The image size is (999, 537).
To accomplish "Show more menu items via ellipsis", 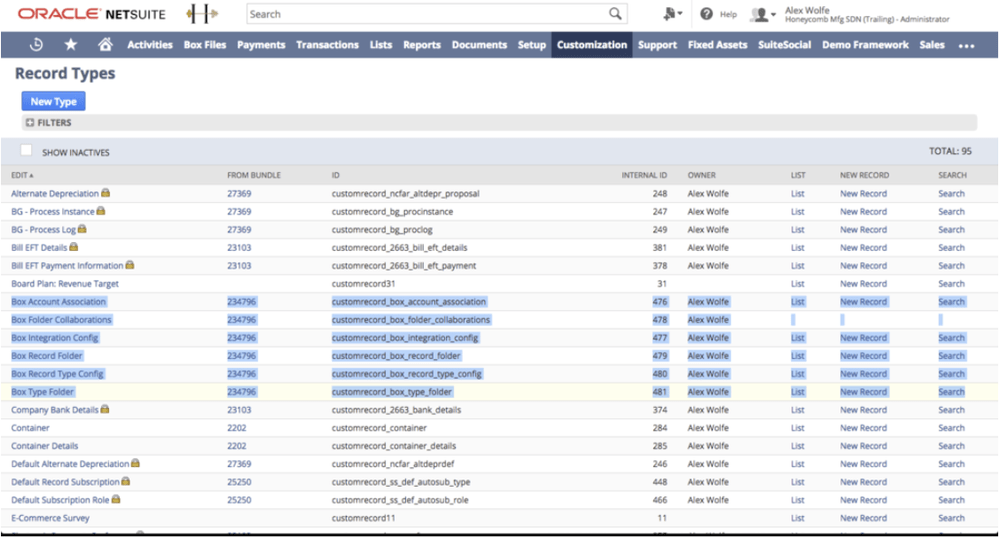I will pyautogui.click(x=967, y=45).
